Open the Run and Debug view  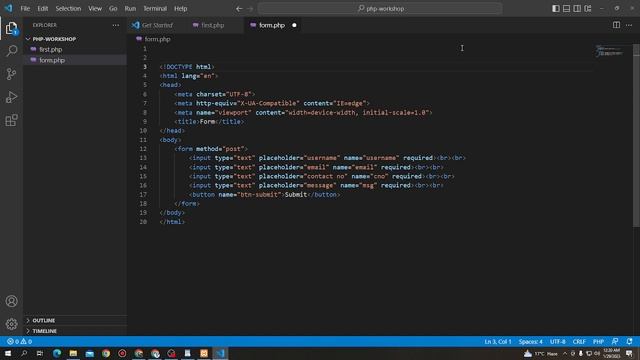pos(11,97)
